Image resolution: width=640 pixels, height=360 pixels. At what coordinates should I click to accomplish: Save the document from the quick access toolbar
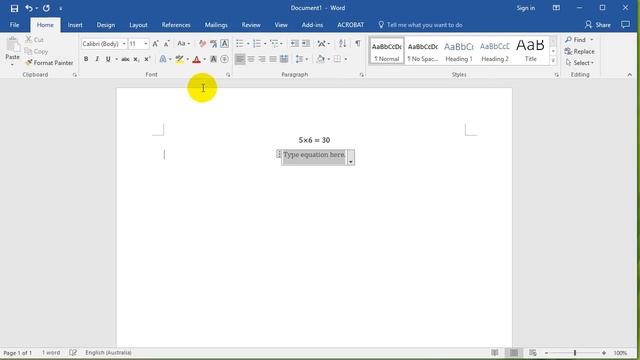14,8
